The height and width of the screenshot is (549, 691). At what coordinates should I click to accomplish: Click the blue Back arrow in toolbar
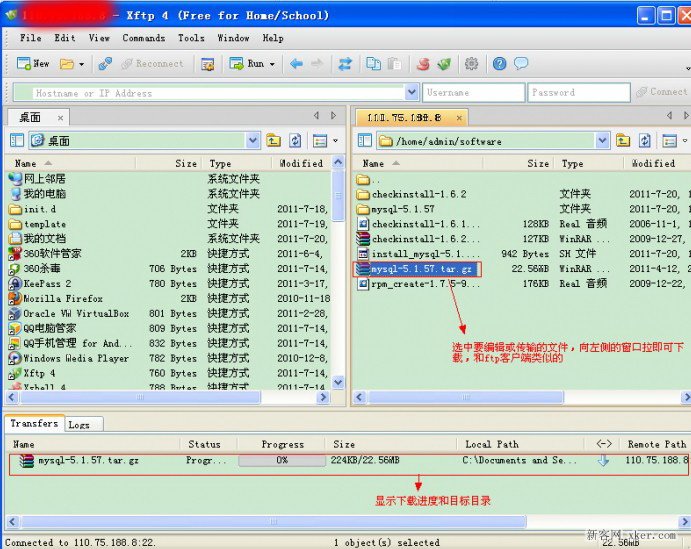pyautogui.click(x=296, y=63)
